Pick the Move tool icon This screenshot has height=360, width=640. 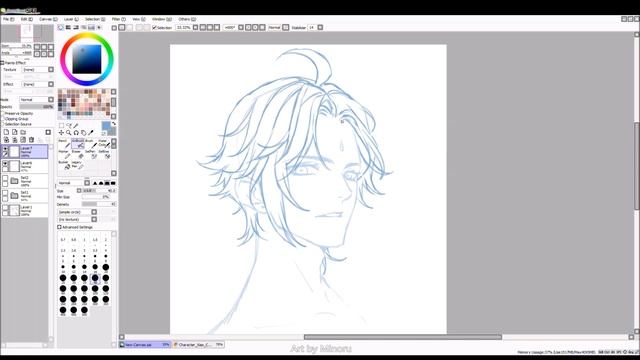(61, 133)
